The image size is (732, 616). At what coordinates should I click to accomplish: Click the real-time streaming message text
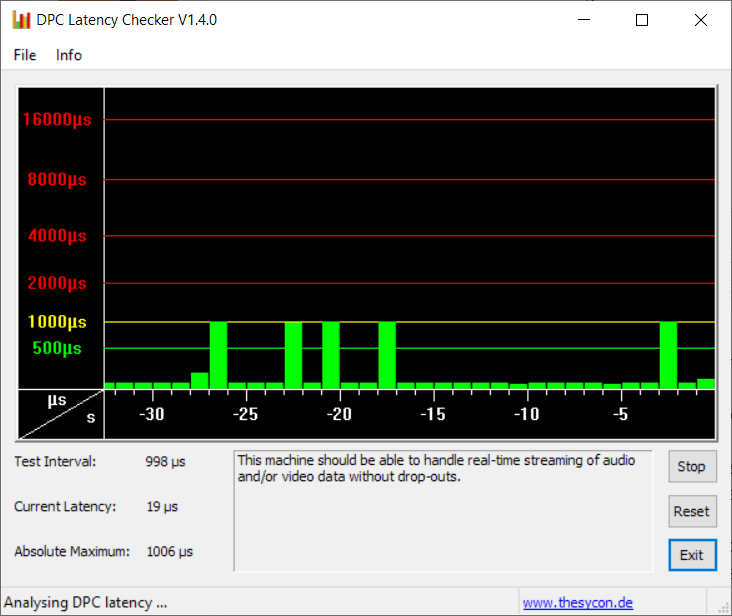click(x=436, y=468)
